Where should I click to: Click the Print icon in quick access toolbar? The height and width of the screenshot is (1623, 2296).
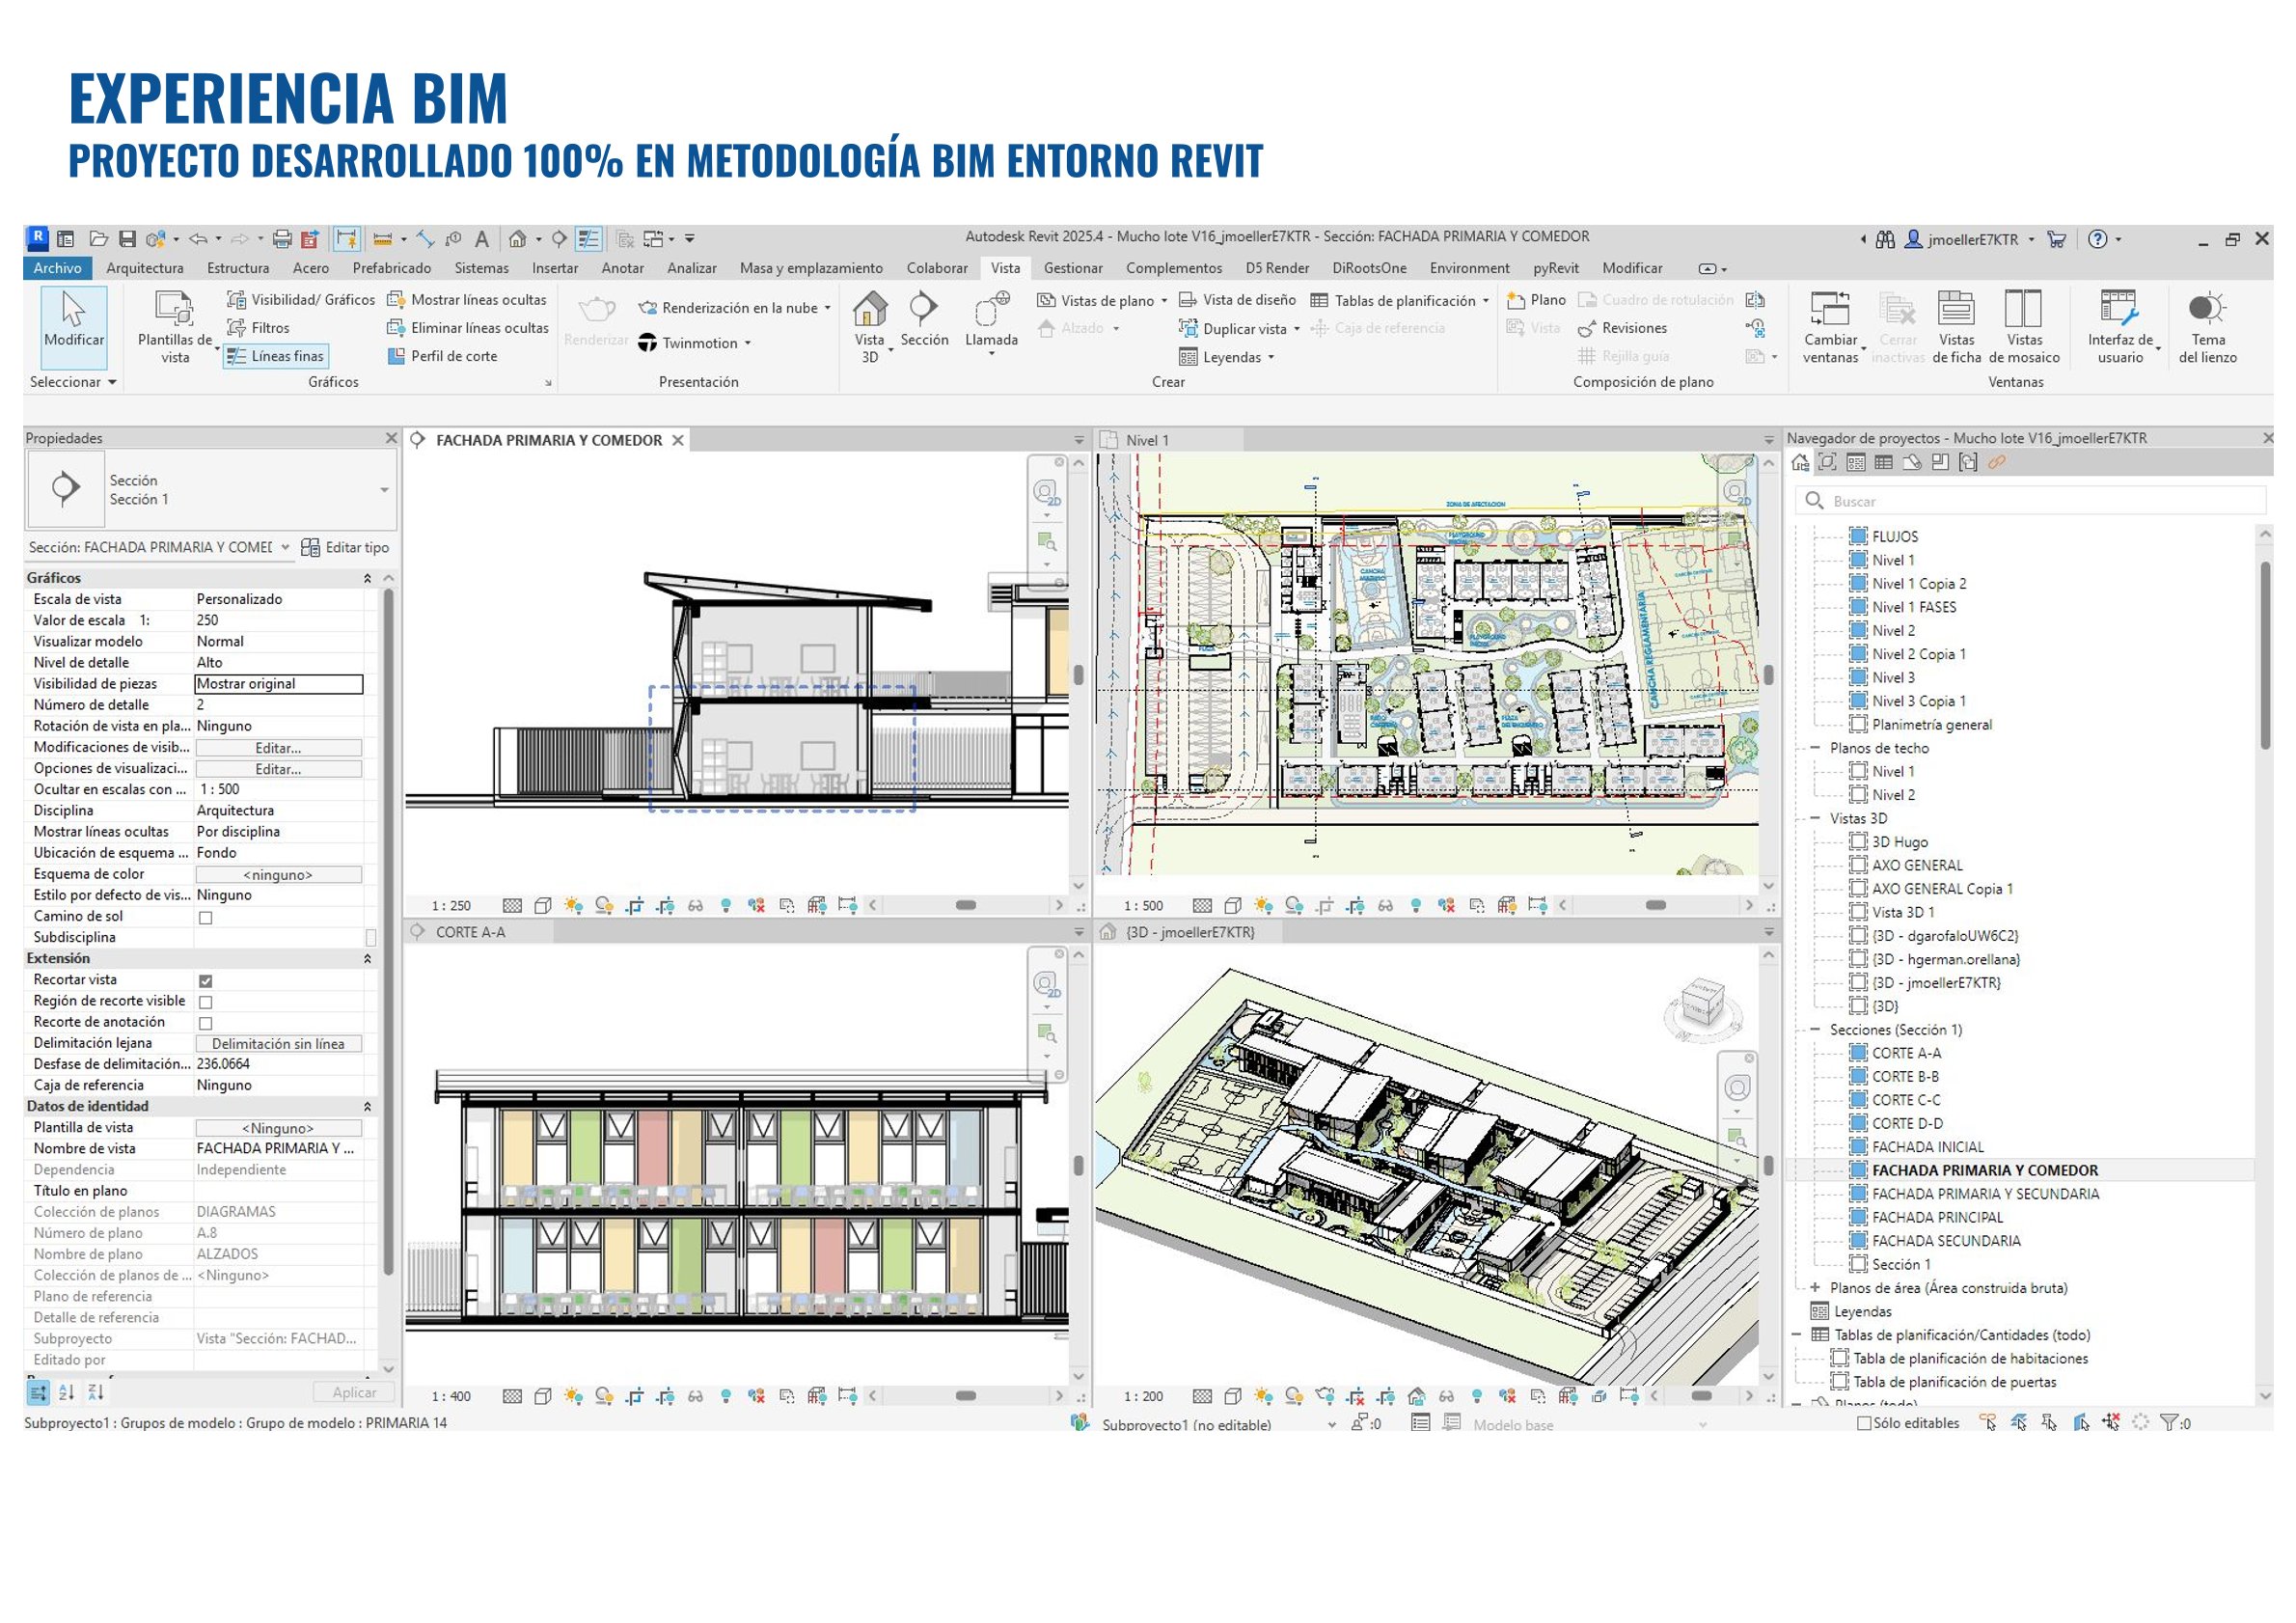tap(282, 239)
